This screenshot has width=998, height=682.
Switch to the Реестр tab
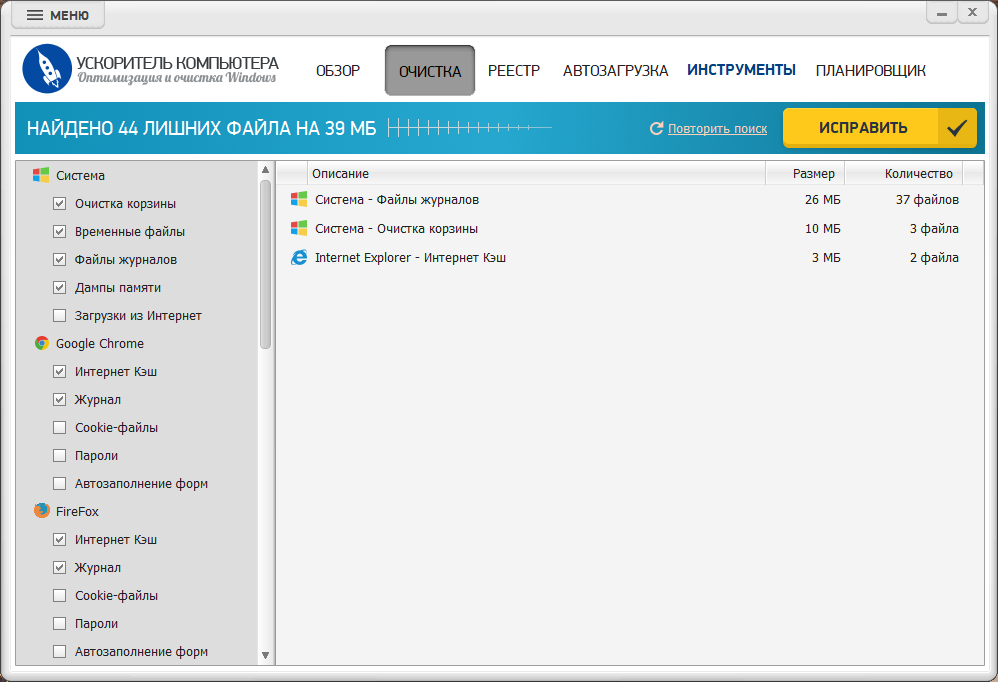[x=514, y=71]
